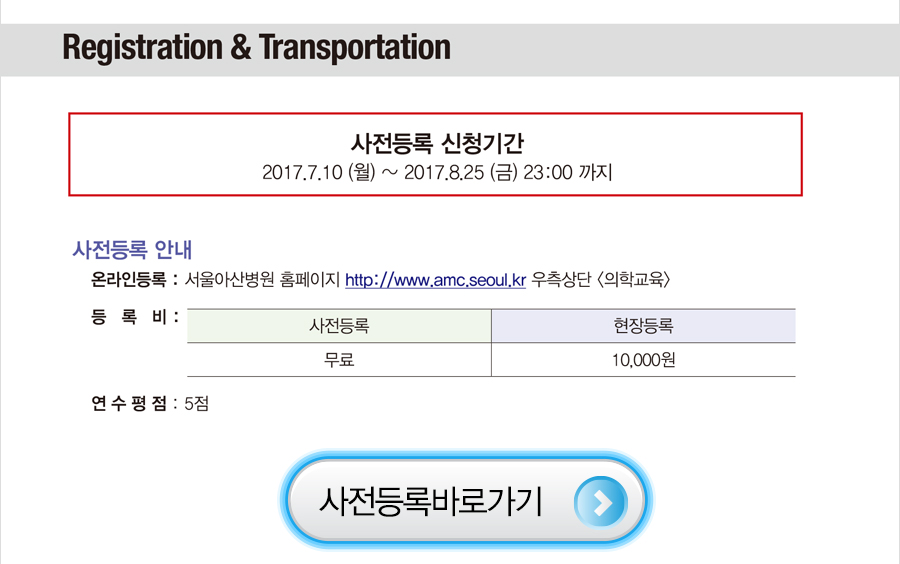
Task: Click the 2017.7.10 (월) start date text
Action: (x=319, y=172)
